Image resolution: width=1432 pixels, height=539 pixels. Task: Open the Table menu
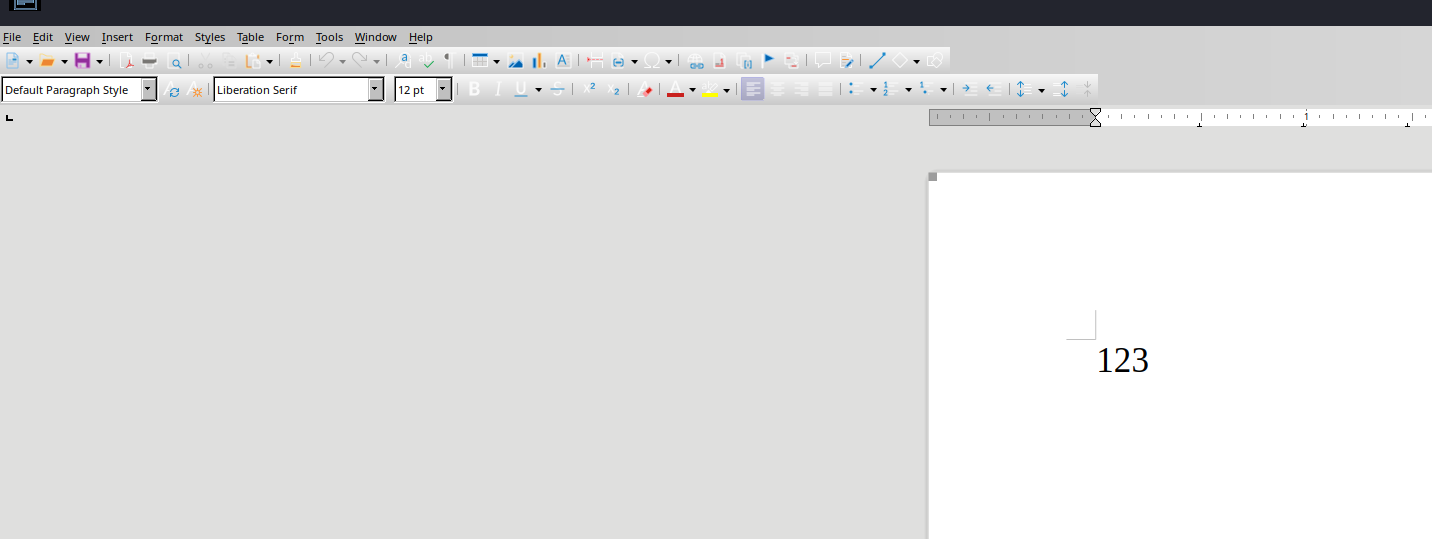[x=250, y=37]
